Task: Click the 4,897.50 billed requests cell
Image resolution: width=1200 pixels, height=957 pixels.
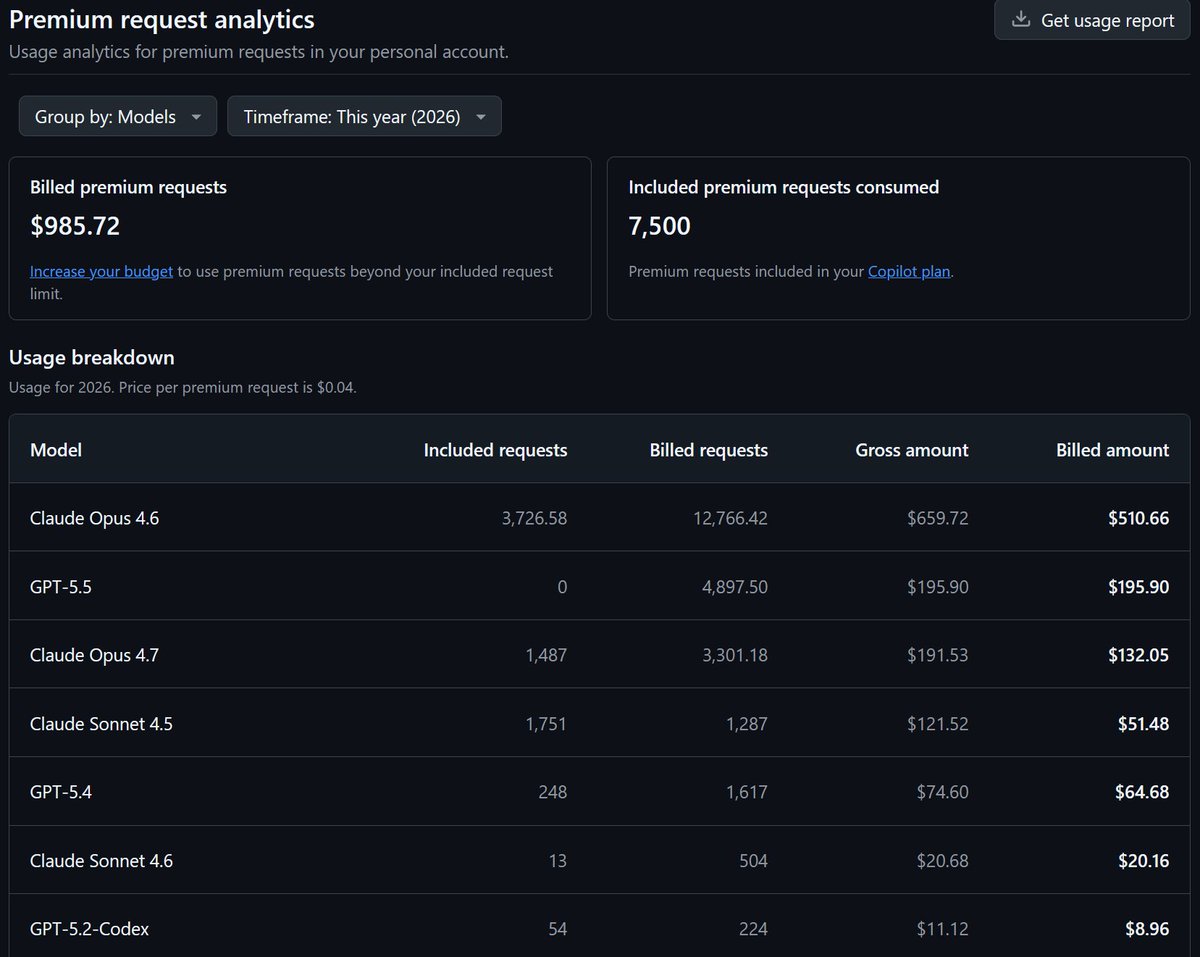Action: [x=735, y=587]
